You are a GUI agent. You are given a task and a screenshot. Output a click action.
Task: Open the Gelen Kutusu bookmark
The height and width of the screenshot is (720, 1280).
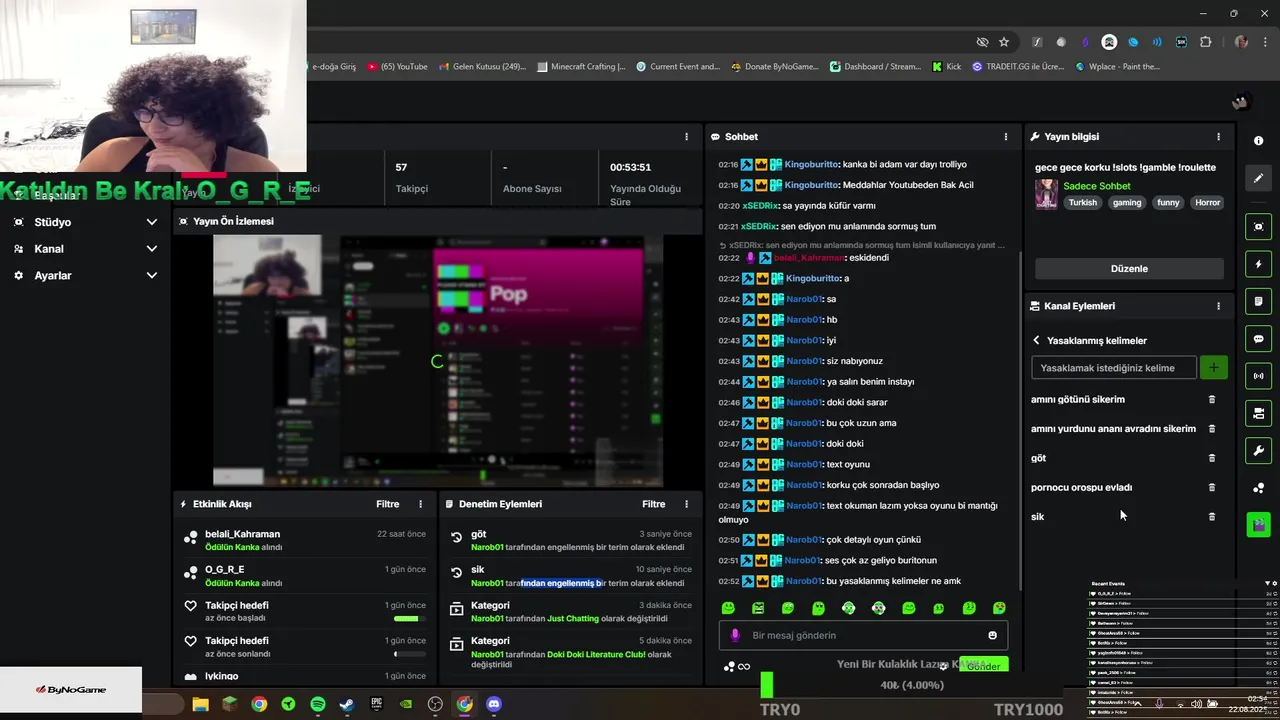click(482, 67)
